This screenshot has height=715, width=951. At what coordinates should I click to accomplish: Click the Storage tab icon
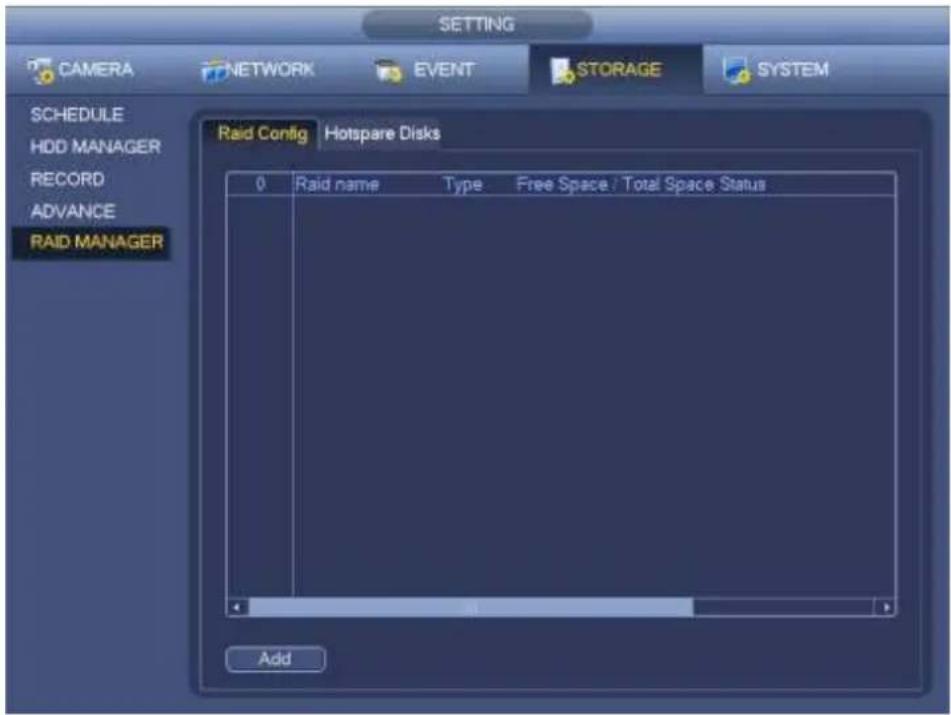tap(562, 71)
